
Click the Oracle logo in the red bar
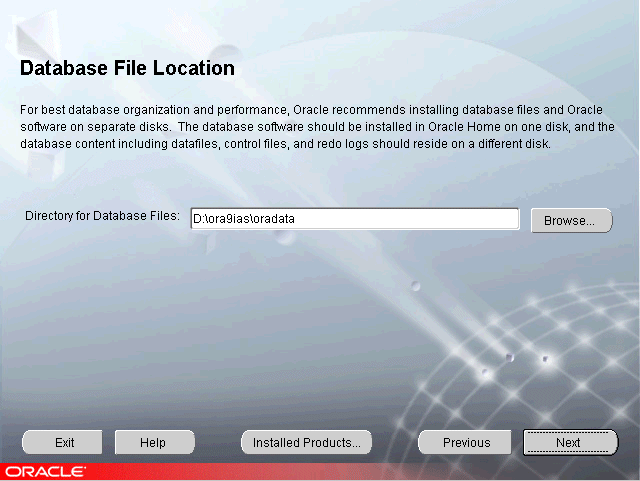point(45,472)
